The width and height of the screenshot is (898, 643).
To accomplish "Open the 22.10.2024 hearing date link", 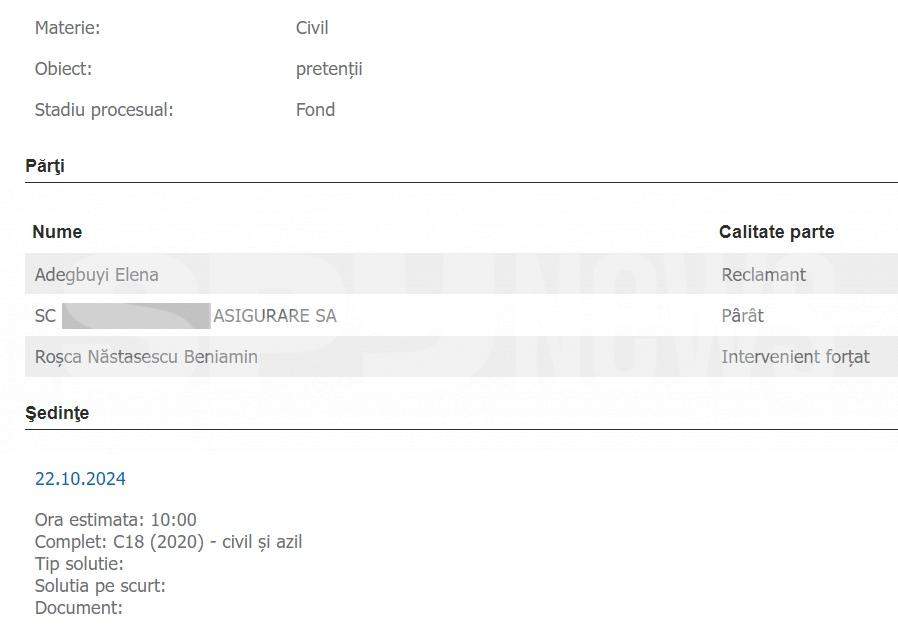I will coord(80,479).
